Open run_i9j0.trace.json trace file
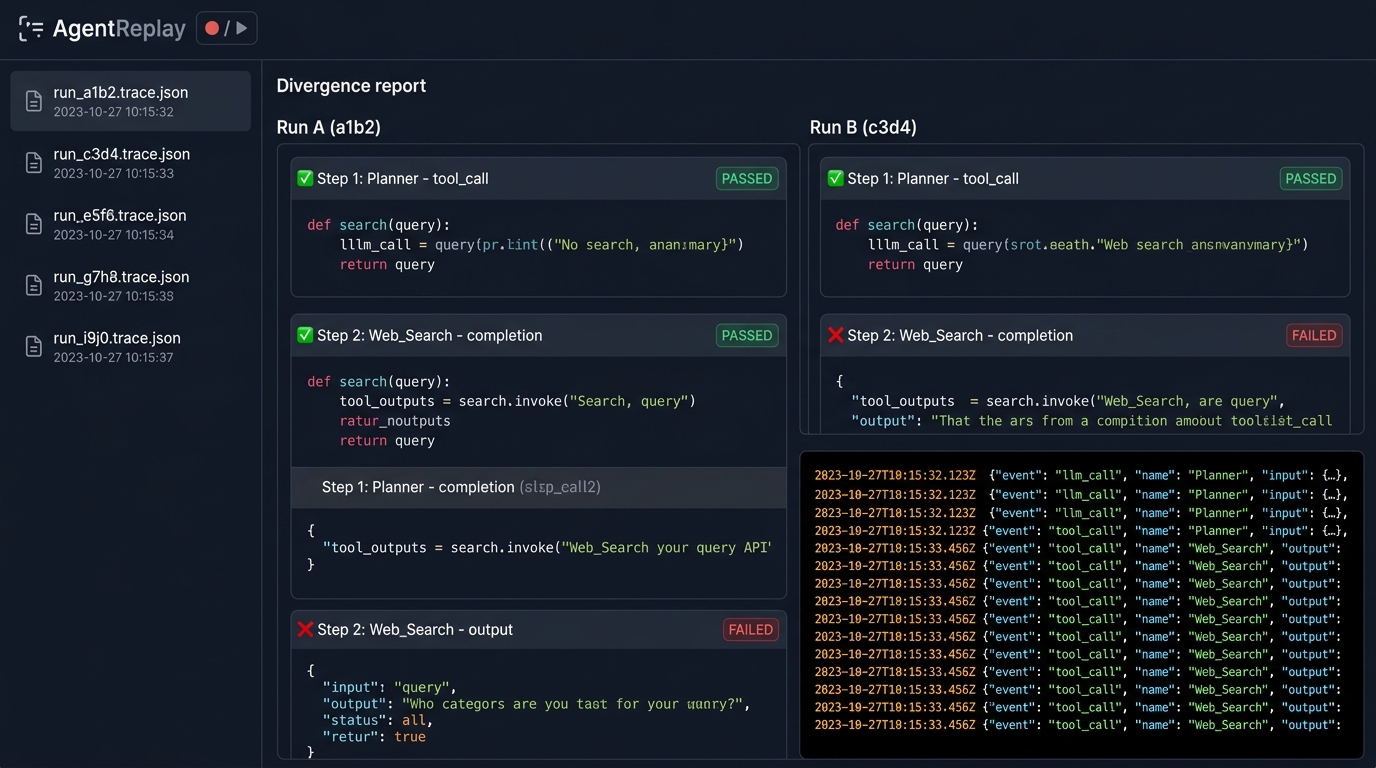 tap(130, 347)
